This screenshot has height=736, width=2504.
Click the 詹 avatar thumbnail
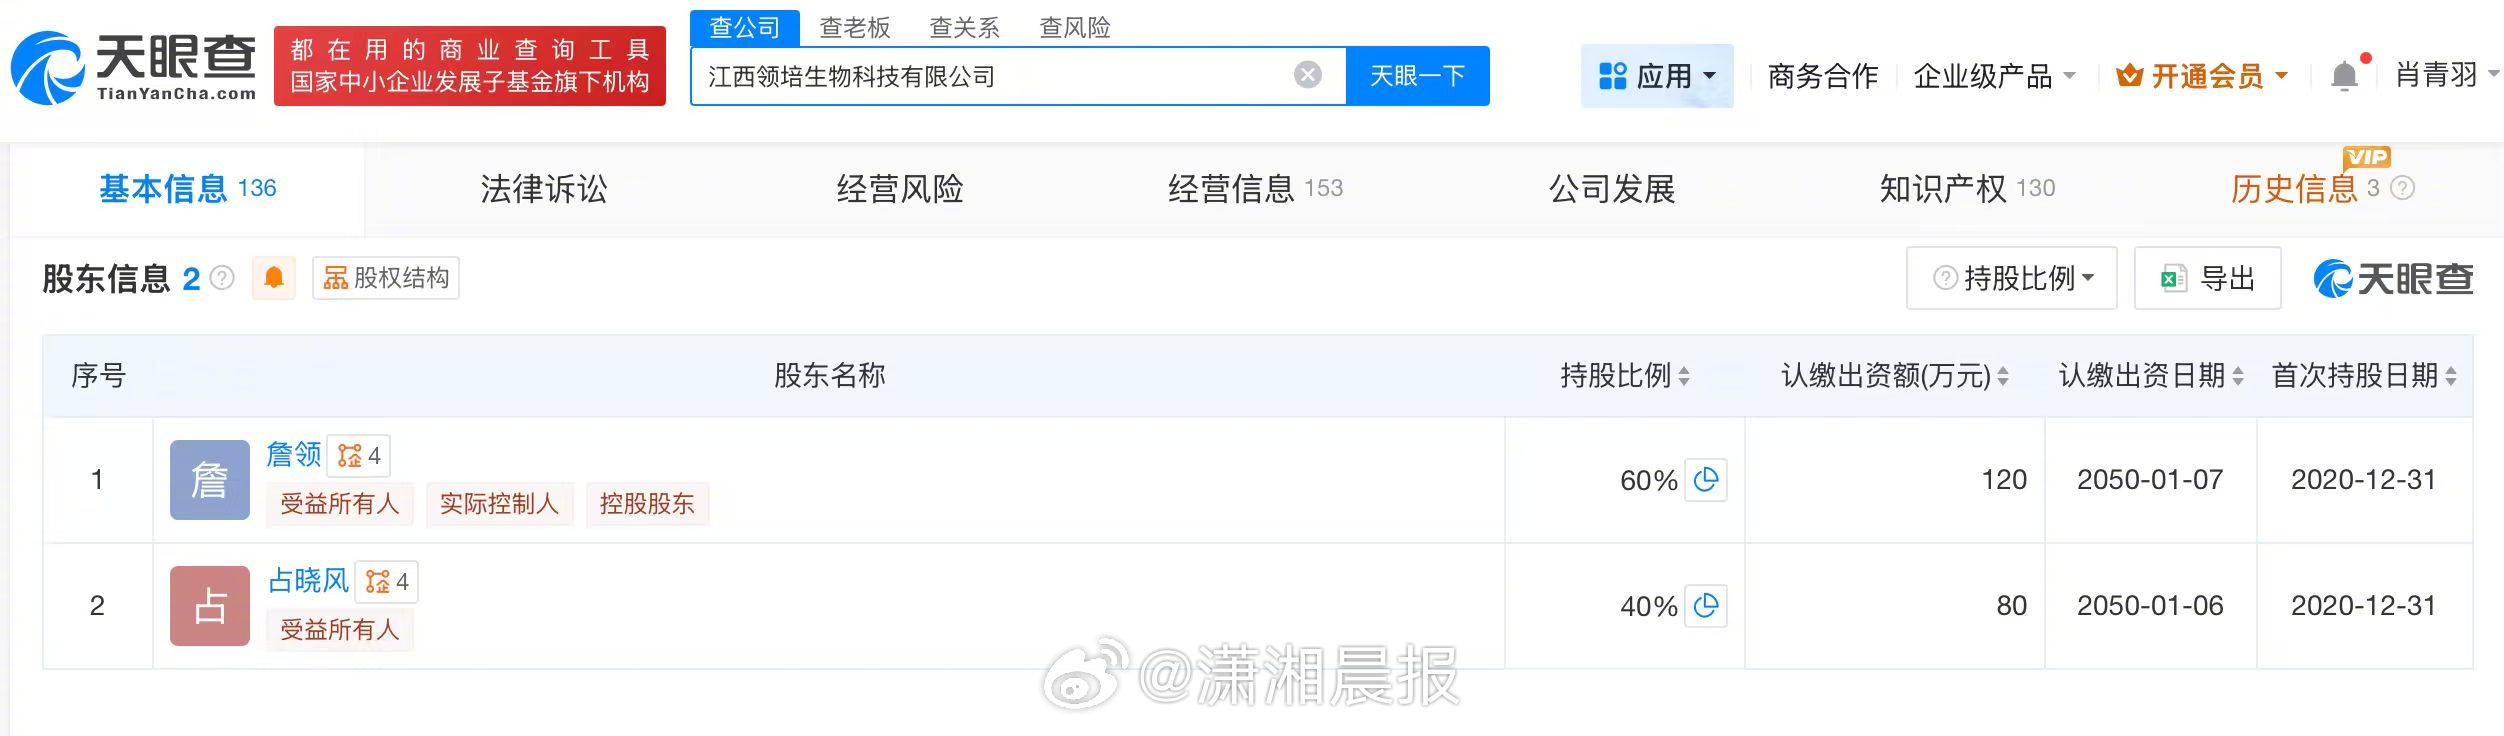pyautogui.click(x=210, y=480)
